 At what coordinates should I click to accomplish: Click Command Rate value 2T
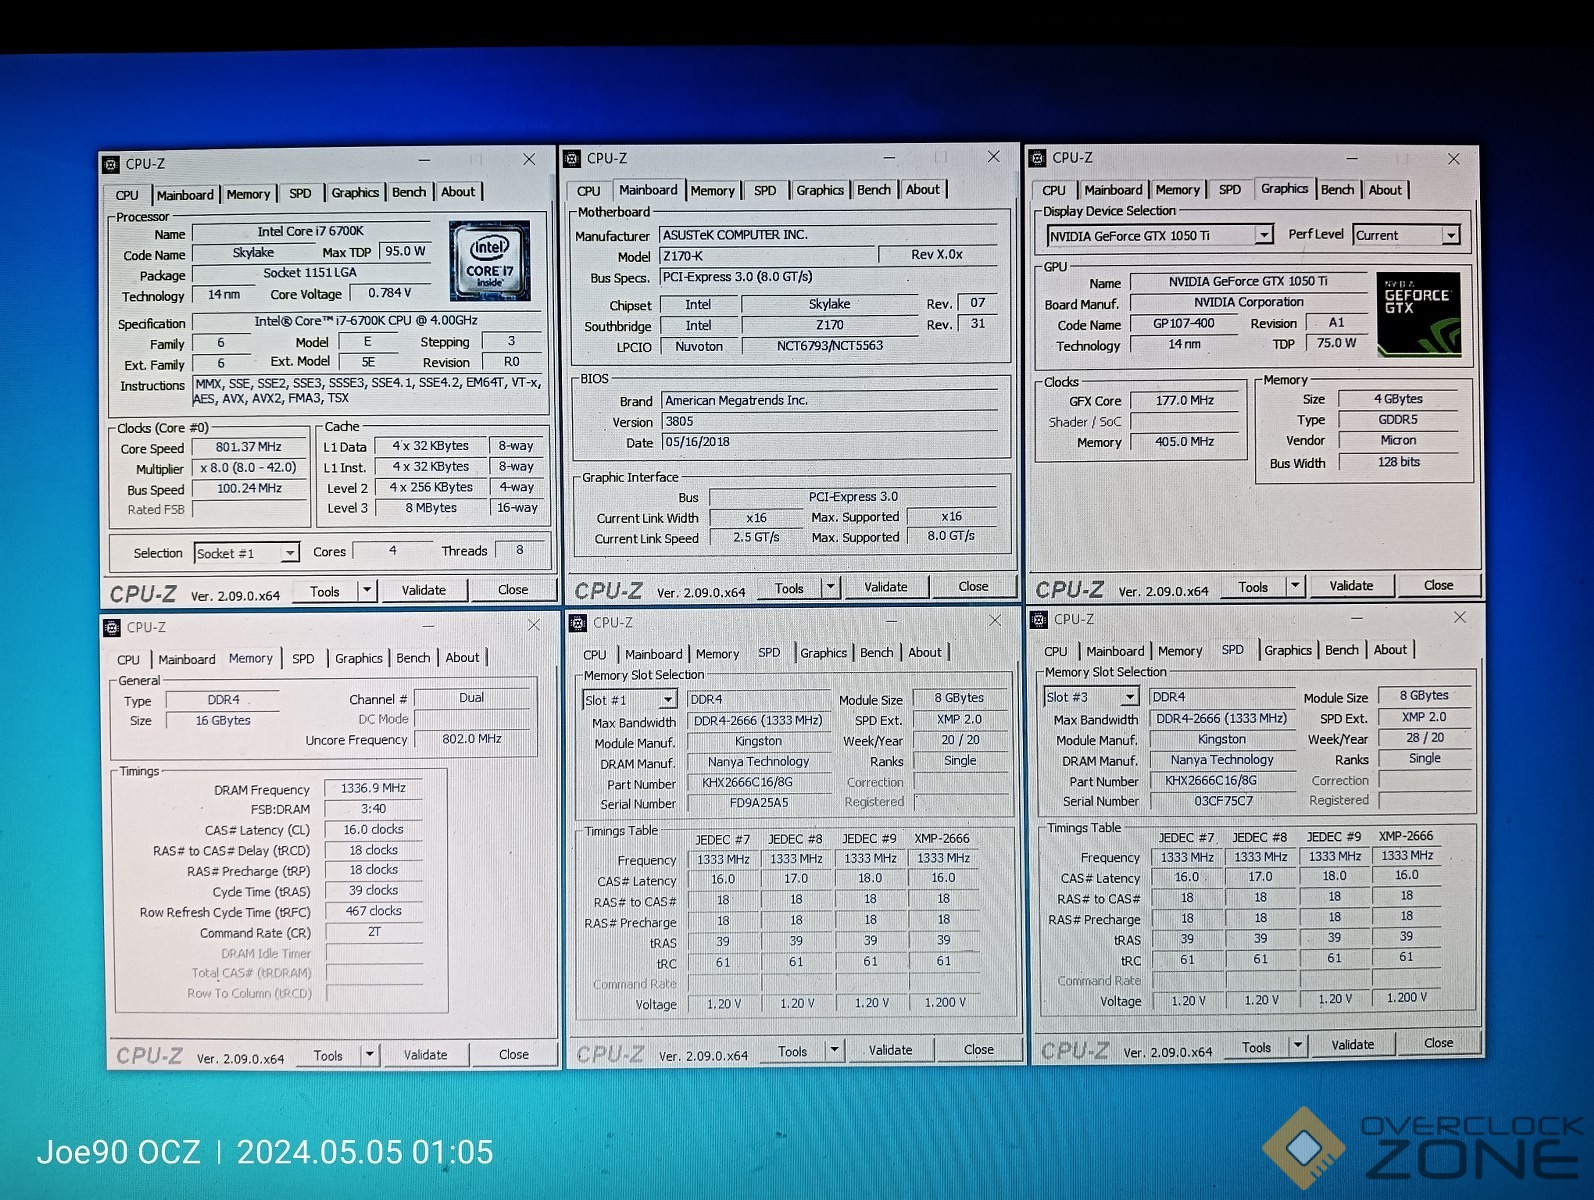(374, 932)
